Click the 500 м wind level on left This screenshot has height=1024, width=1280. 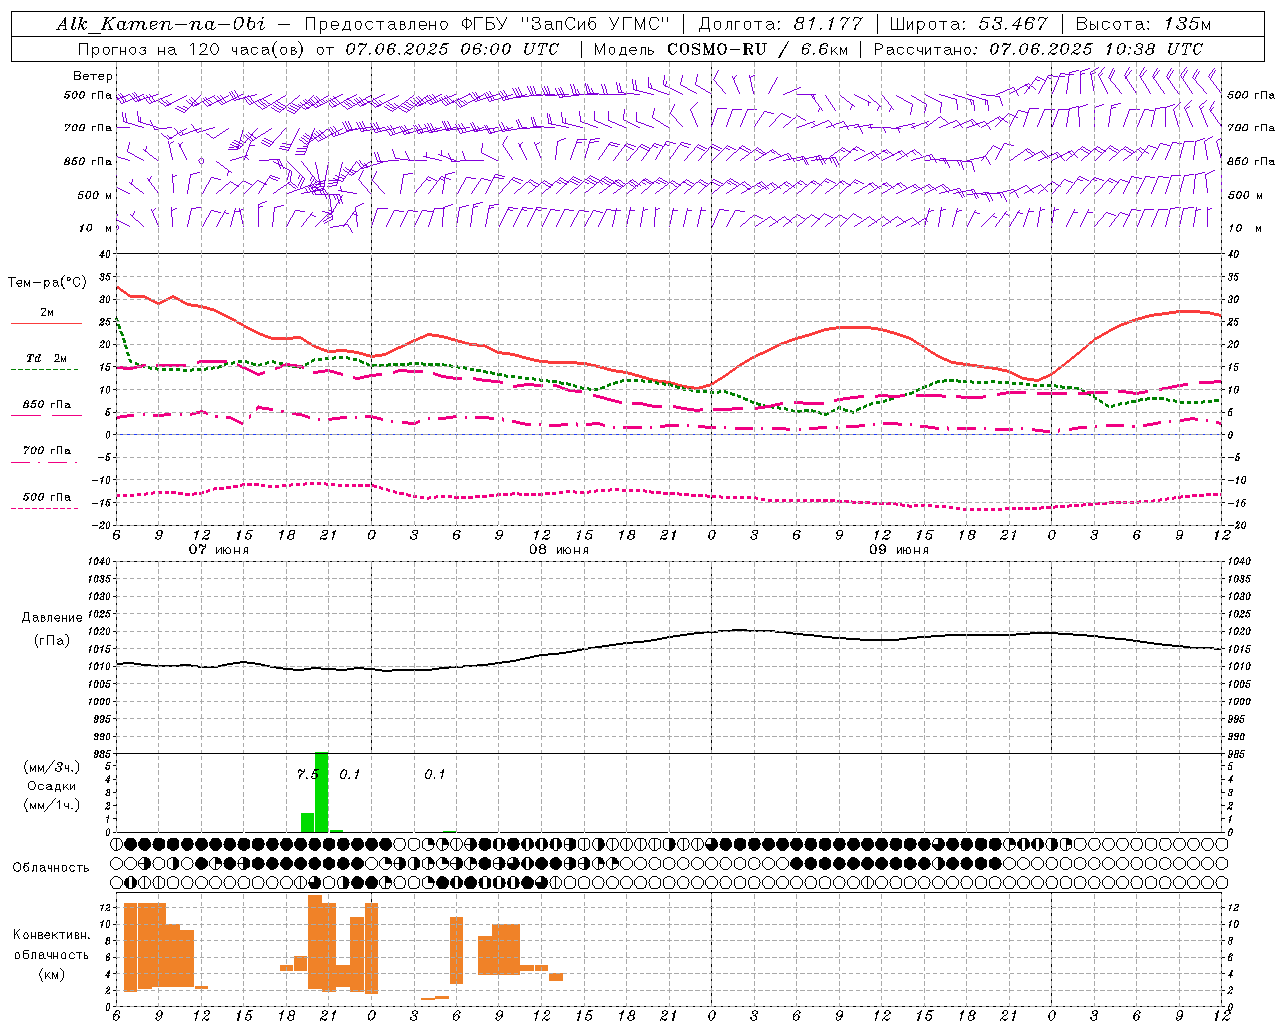[95, 195]
